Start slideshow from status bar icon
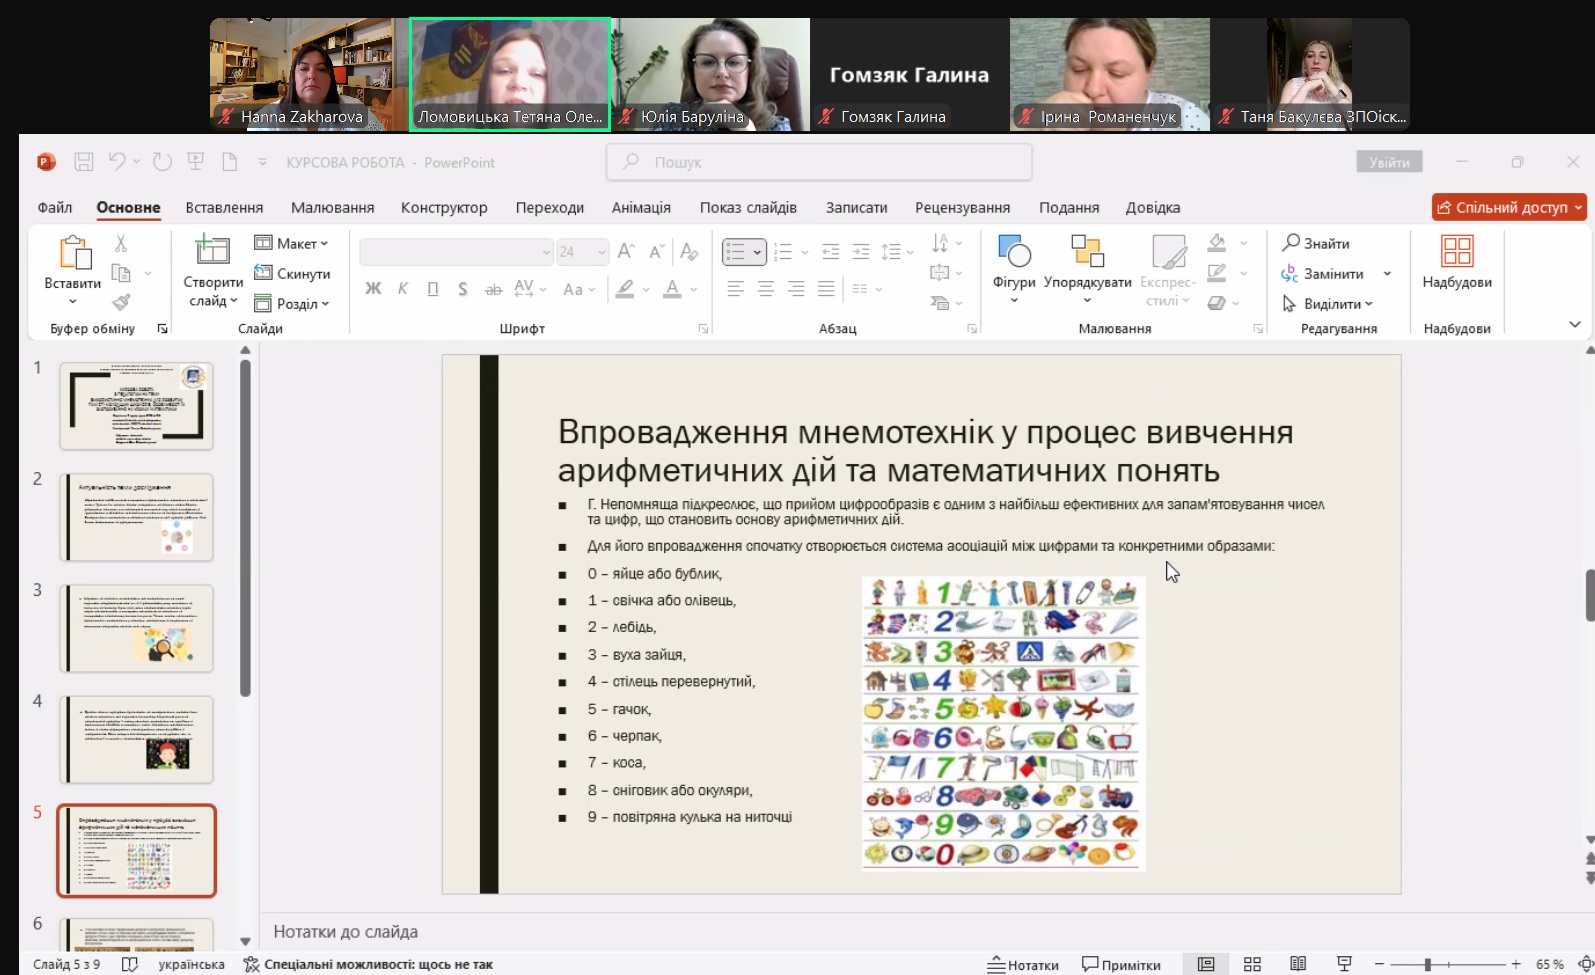Viewport: 1595px width, 975px height. (x=1344, y=964)
